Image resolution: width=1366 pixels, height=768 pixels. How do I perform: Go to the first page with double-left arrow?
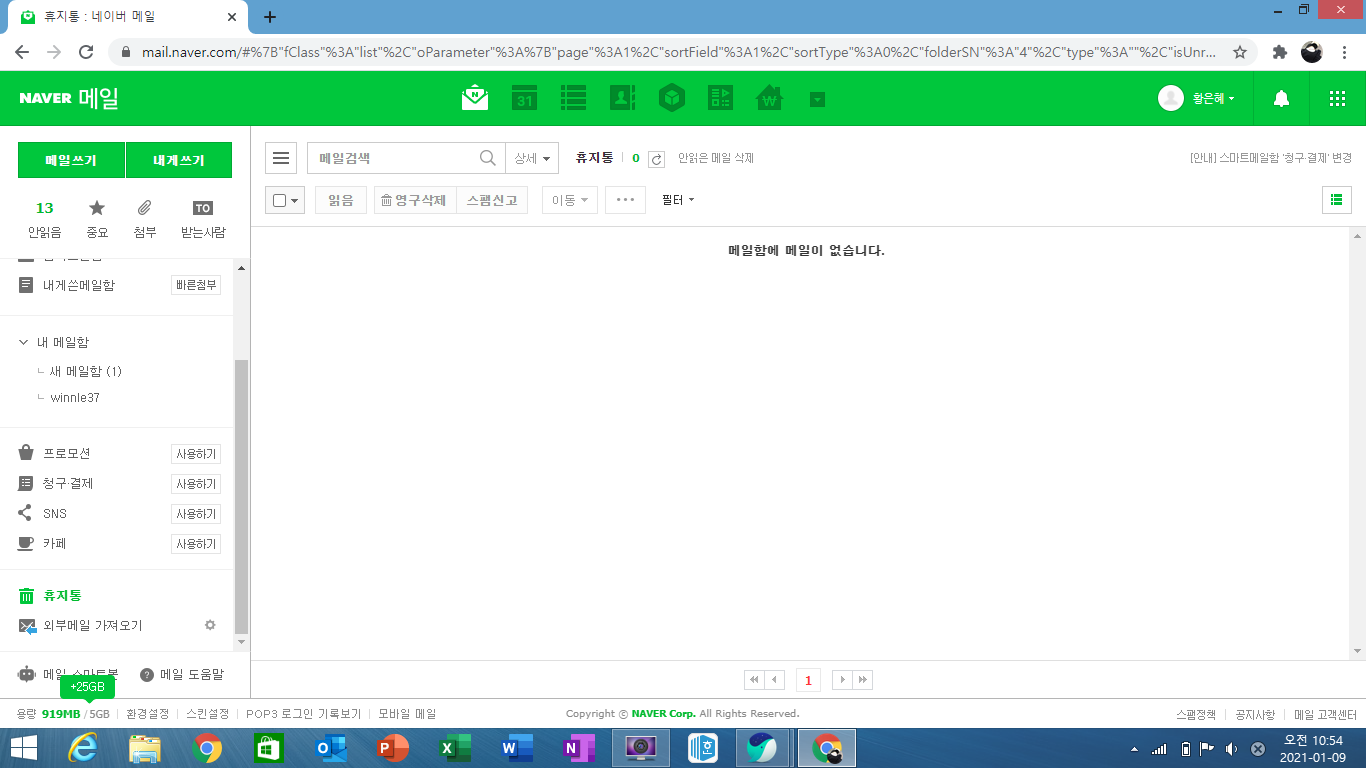coord(754,680)
